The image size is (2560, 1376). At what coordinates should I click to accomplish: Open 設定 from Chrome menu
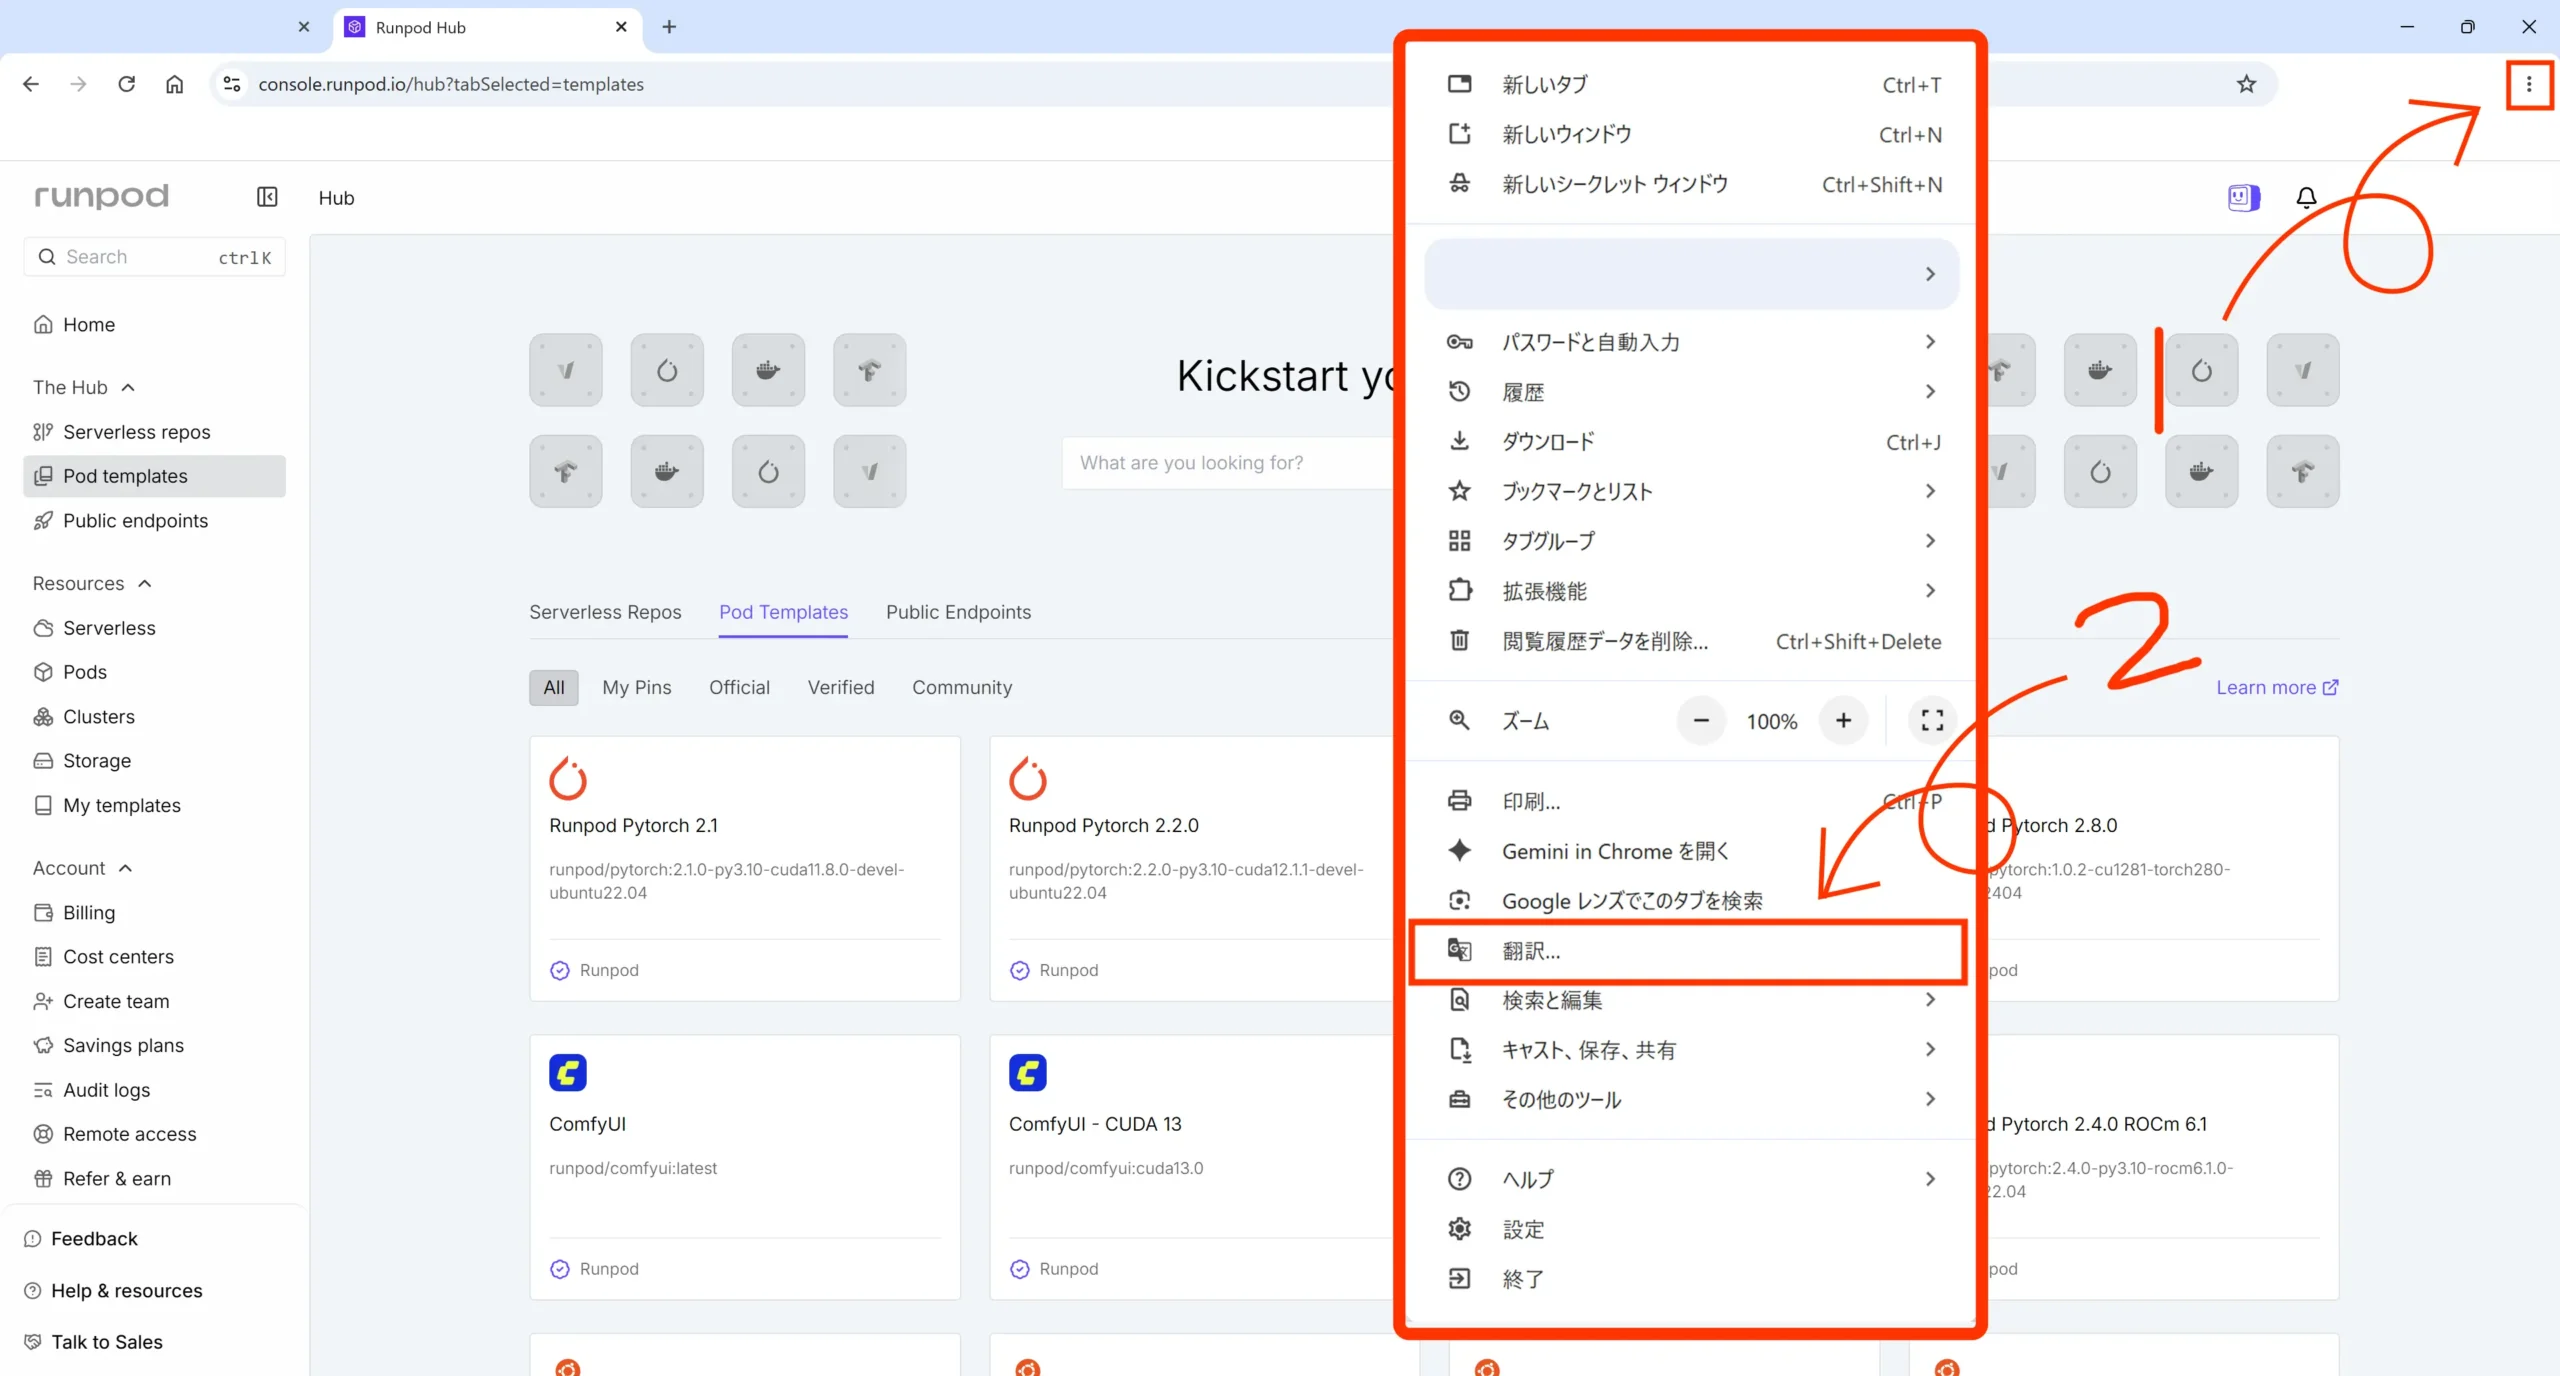(x=1692, y=1229)
